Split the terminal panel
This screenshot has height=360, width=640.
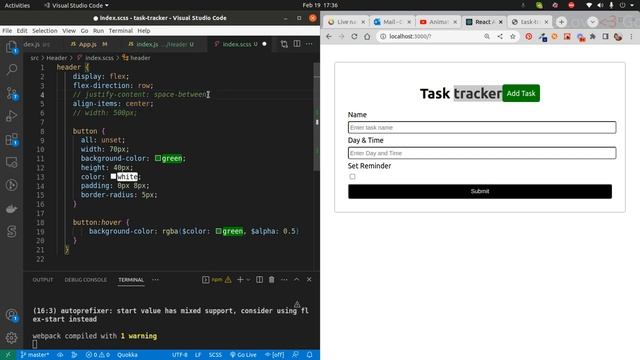259,280
